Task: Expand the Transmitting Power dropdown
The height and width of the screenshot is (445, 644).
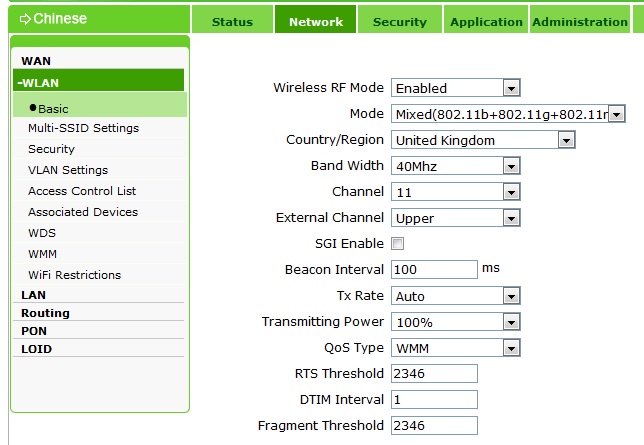Action: point(455,322)
